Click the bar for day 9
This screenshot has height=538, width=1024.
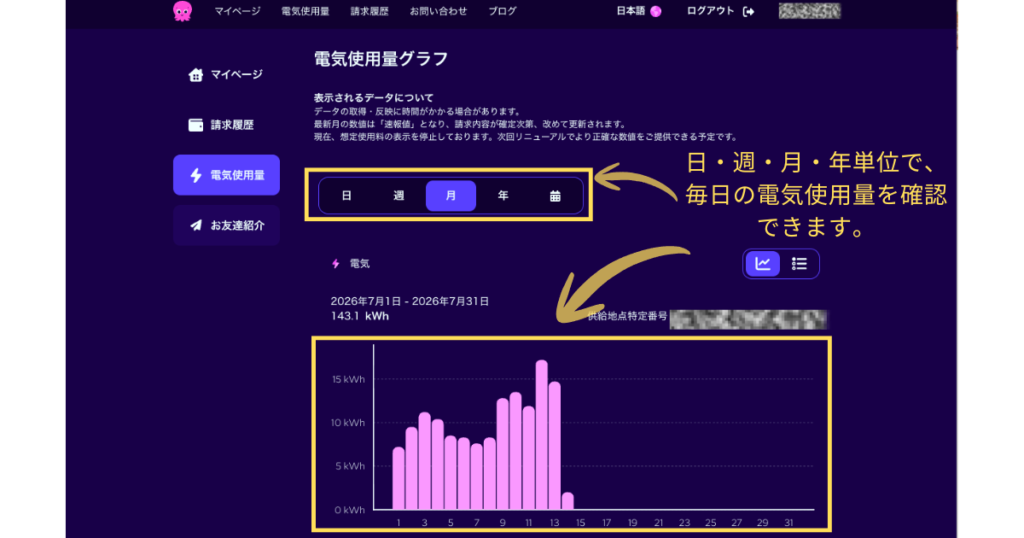pos(502,454)
